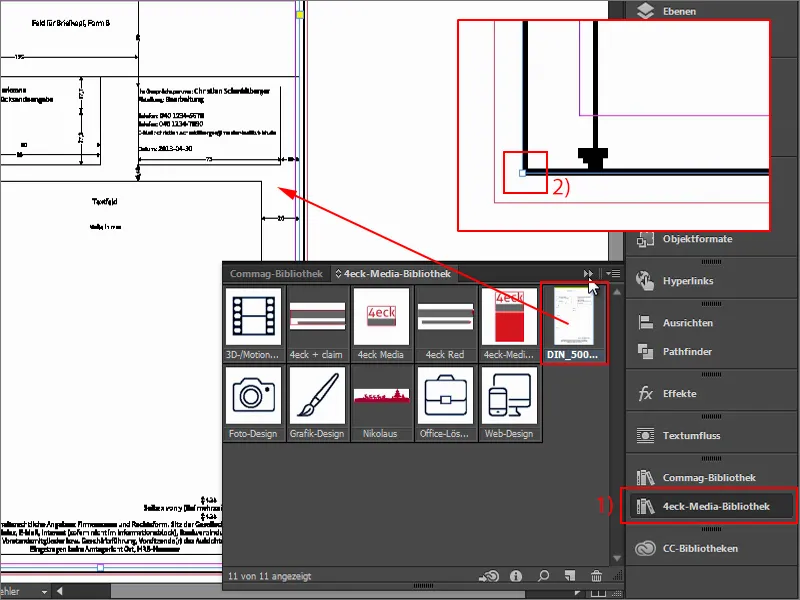Image resolution: width=800 pixels, height=600 pixels.
Task: Delete library item with trash icon
Action: pyautogui.click(x=596, y=576)
